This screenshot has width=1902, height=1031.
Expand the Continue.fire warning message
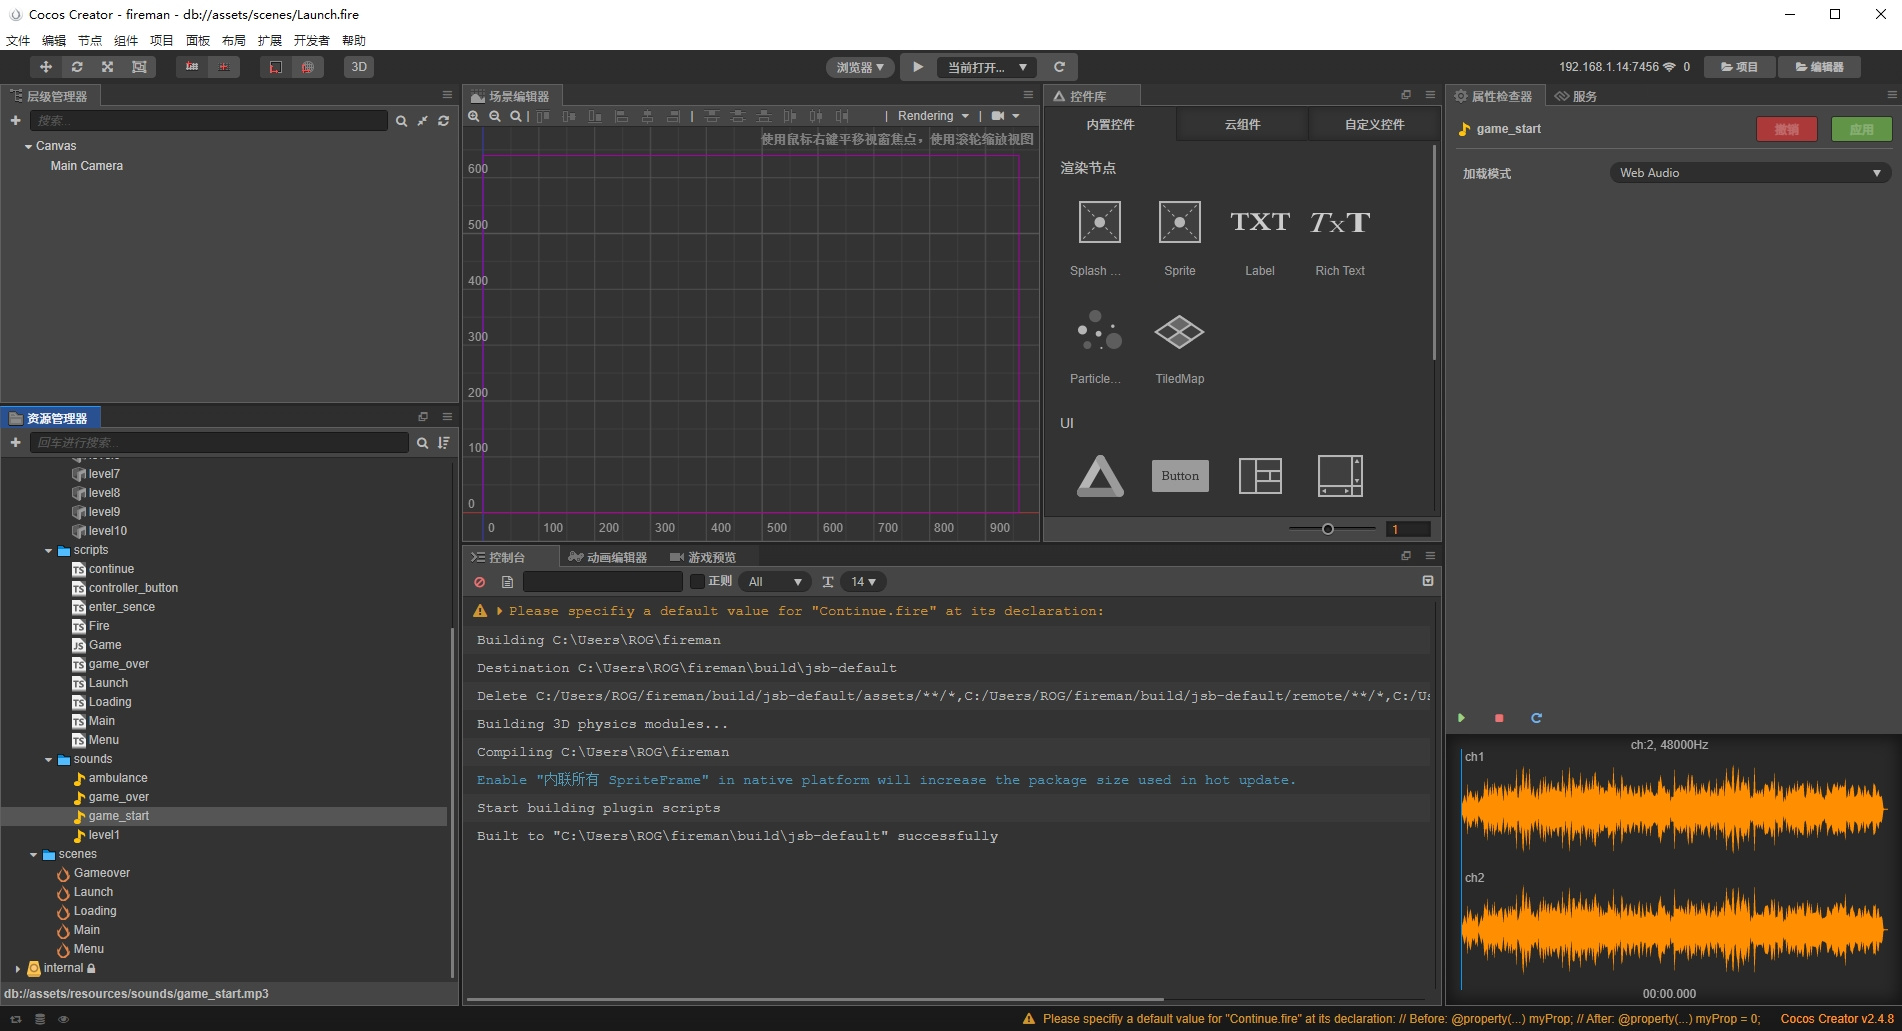[x=500, y=611]
